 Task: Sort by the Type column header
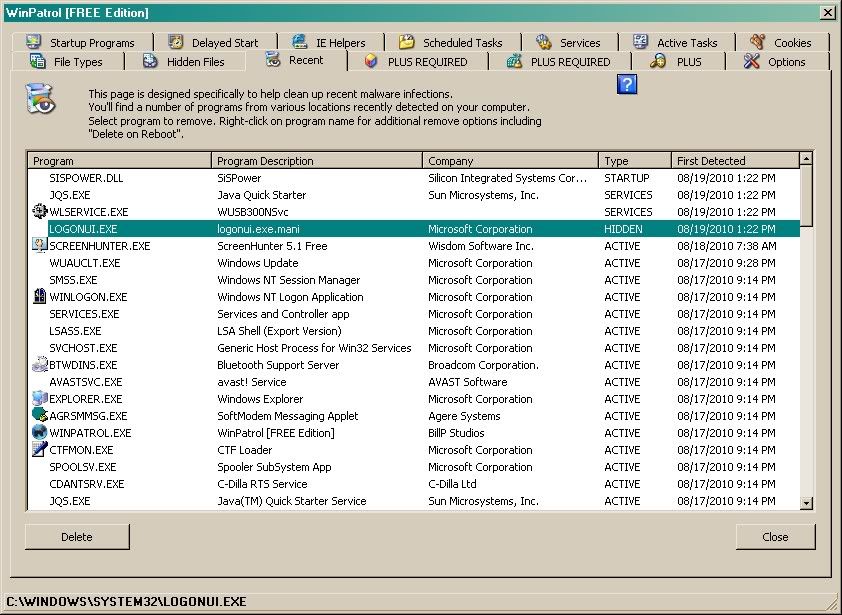pyautogui.click(x=635, y=161)
